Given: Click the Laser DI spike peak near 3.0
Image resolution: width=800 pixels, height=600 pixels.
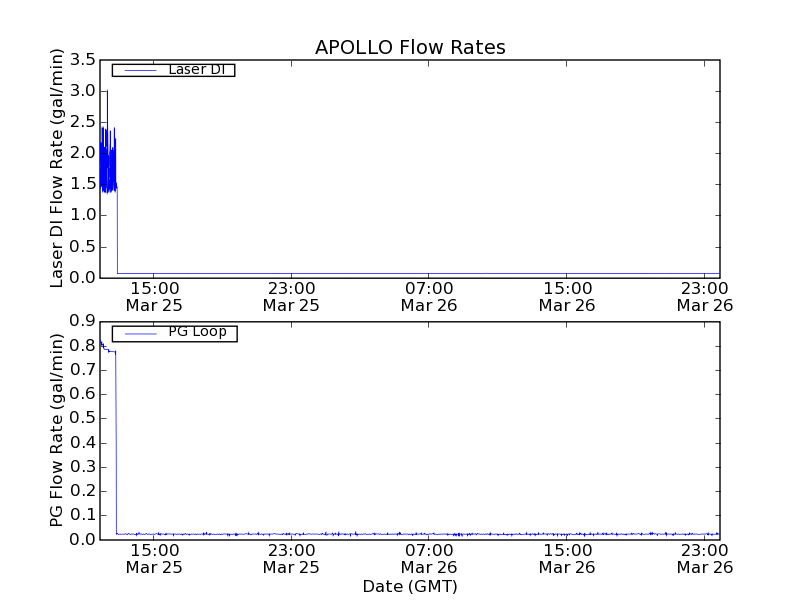Looking at the screenshot, I should pyautogui.click(x=107, y=93).
